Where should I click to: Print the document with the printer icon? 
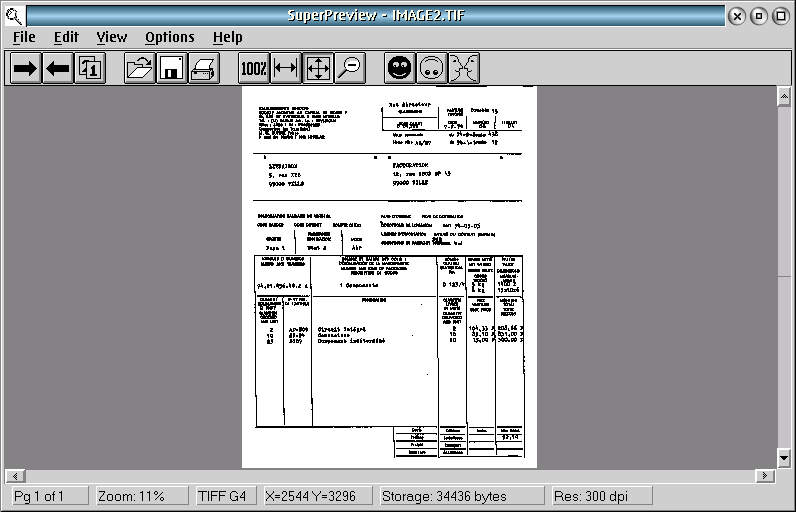[x=203, y=68]
